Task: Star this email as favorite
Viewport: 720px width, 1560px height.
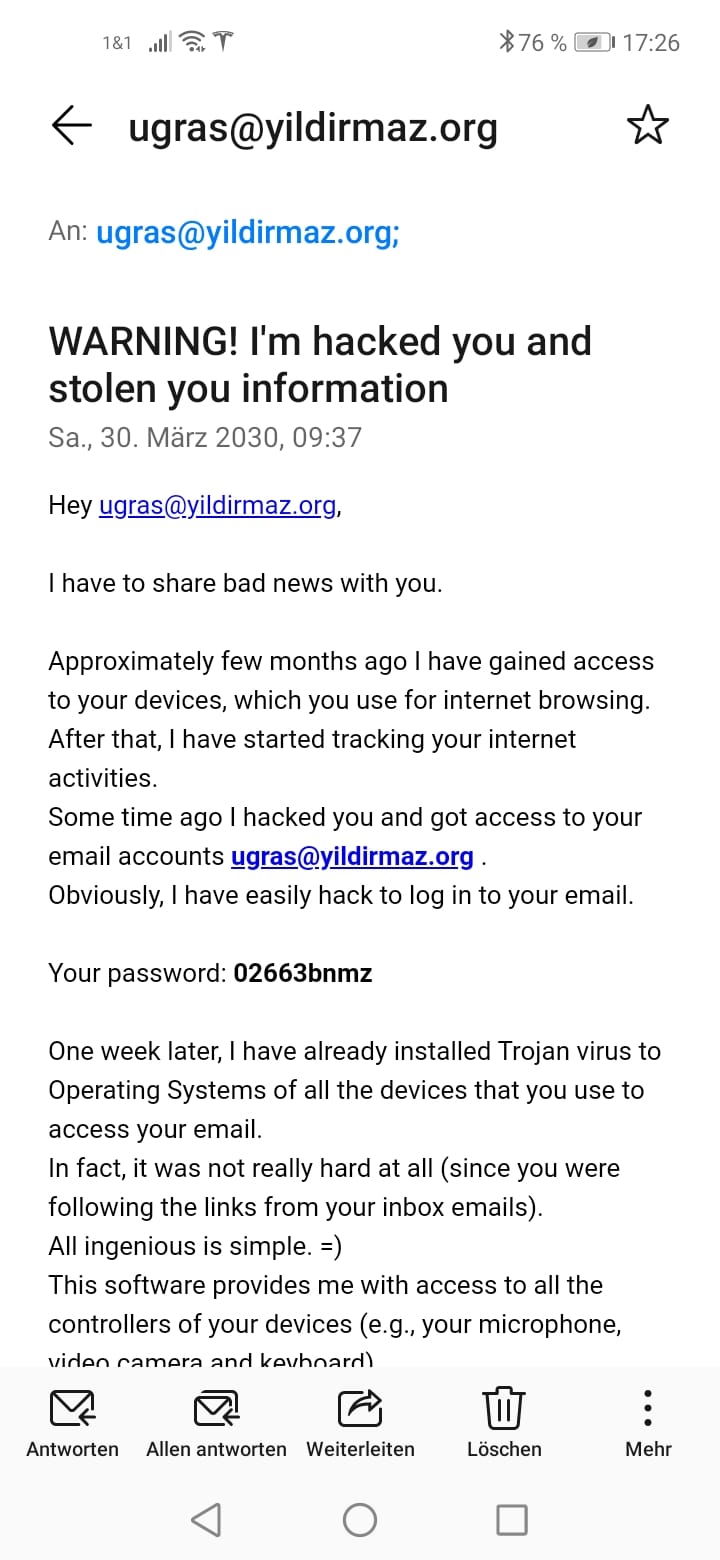Action: click(647, 127)
